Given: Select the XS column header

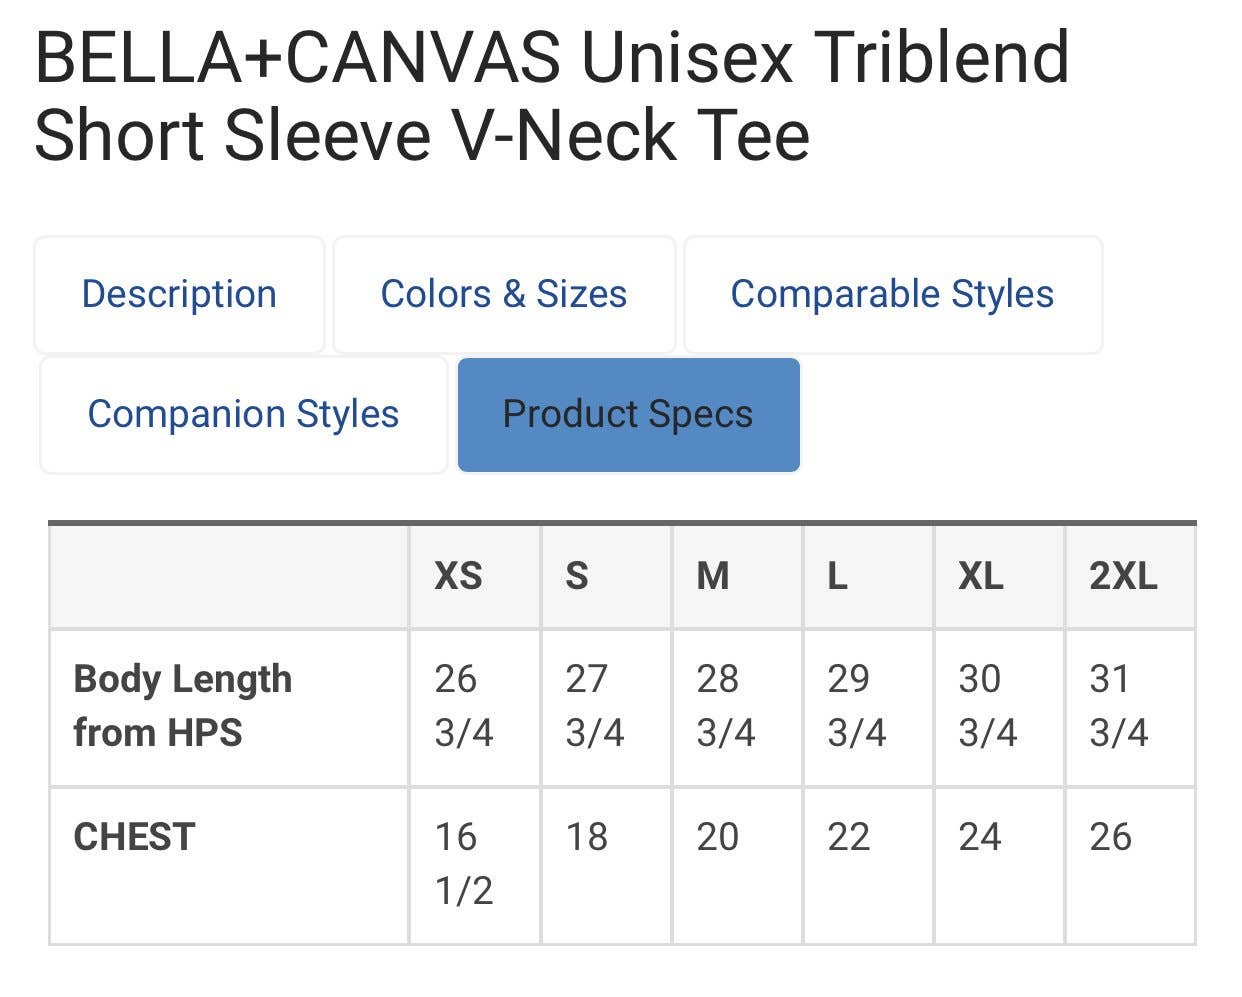Looking at the screenshot, I should (x=458, y=576).
